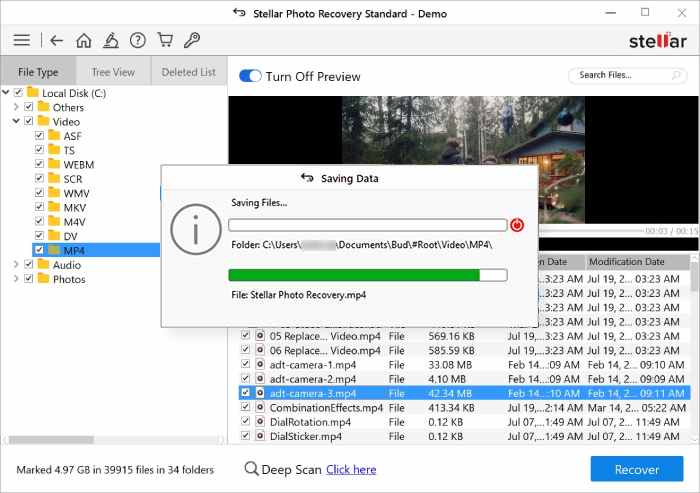Uncheck the MP4 checkbox
The image size is (700, 493).
(x=39, y=250)
